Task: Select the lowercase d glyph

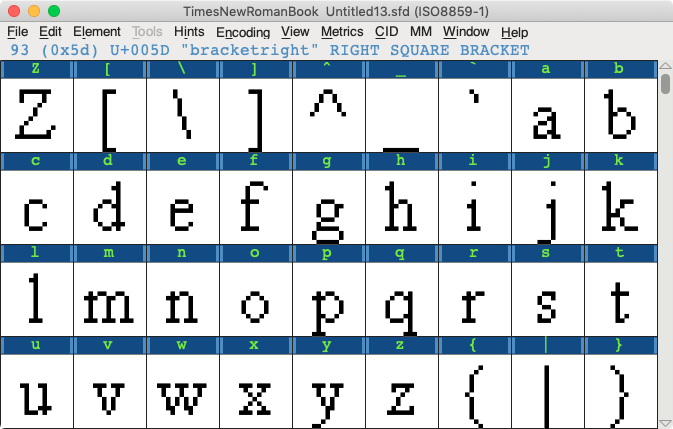Action: tap(110, 207)
